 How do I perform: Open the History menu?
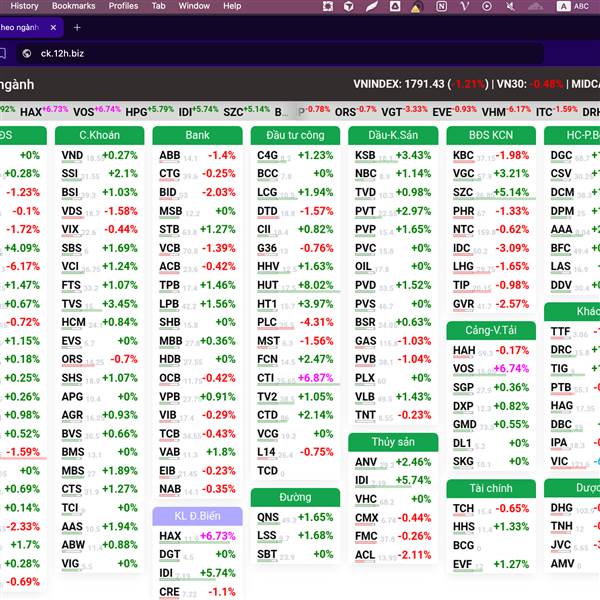tap(24, 6)
